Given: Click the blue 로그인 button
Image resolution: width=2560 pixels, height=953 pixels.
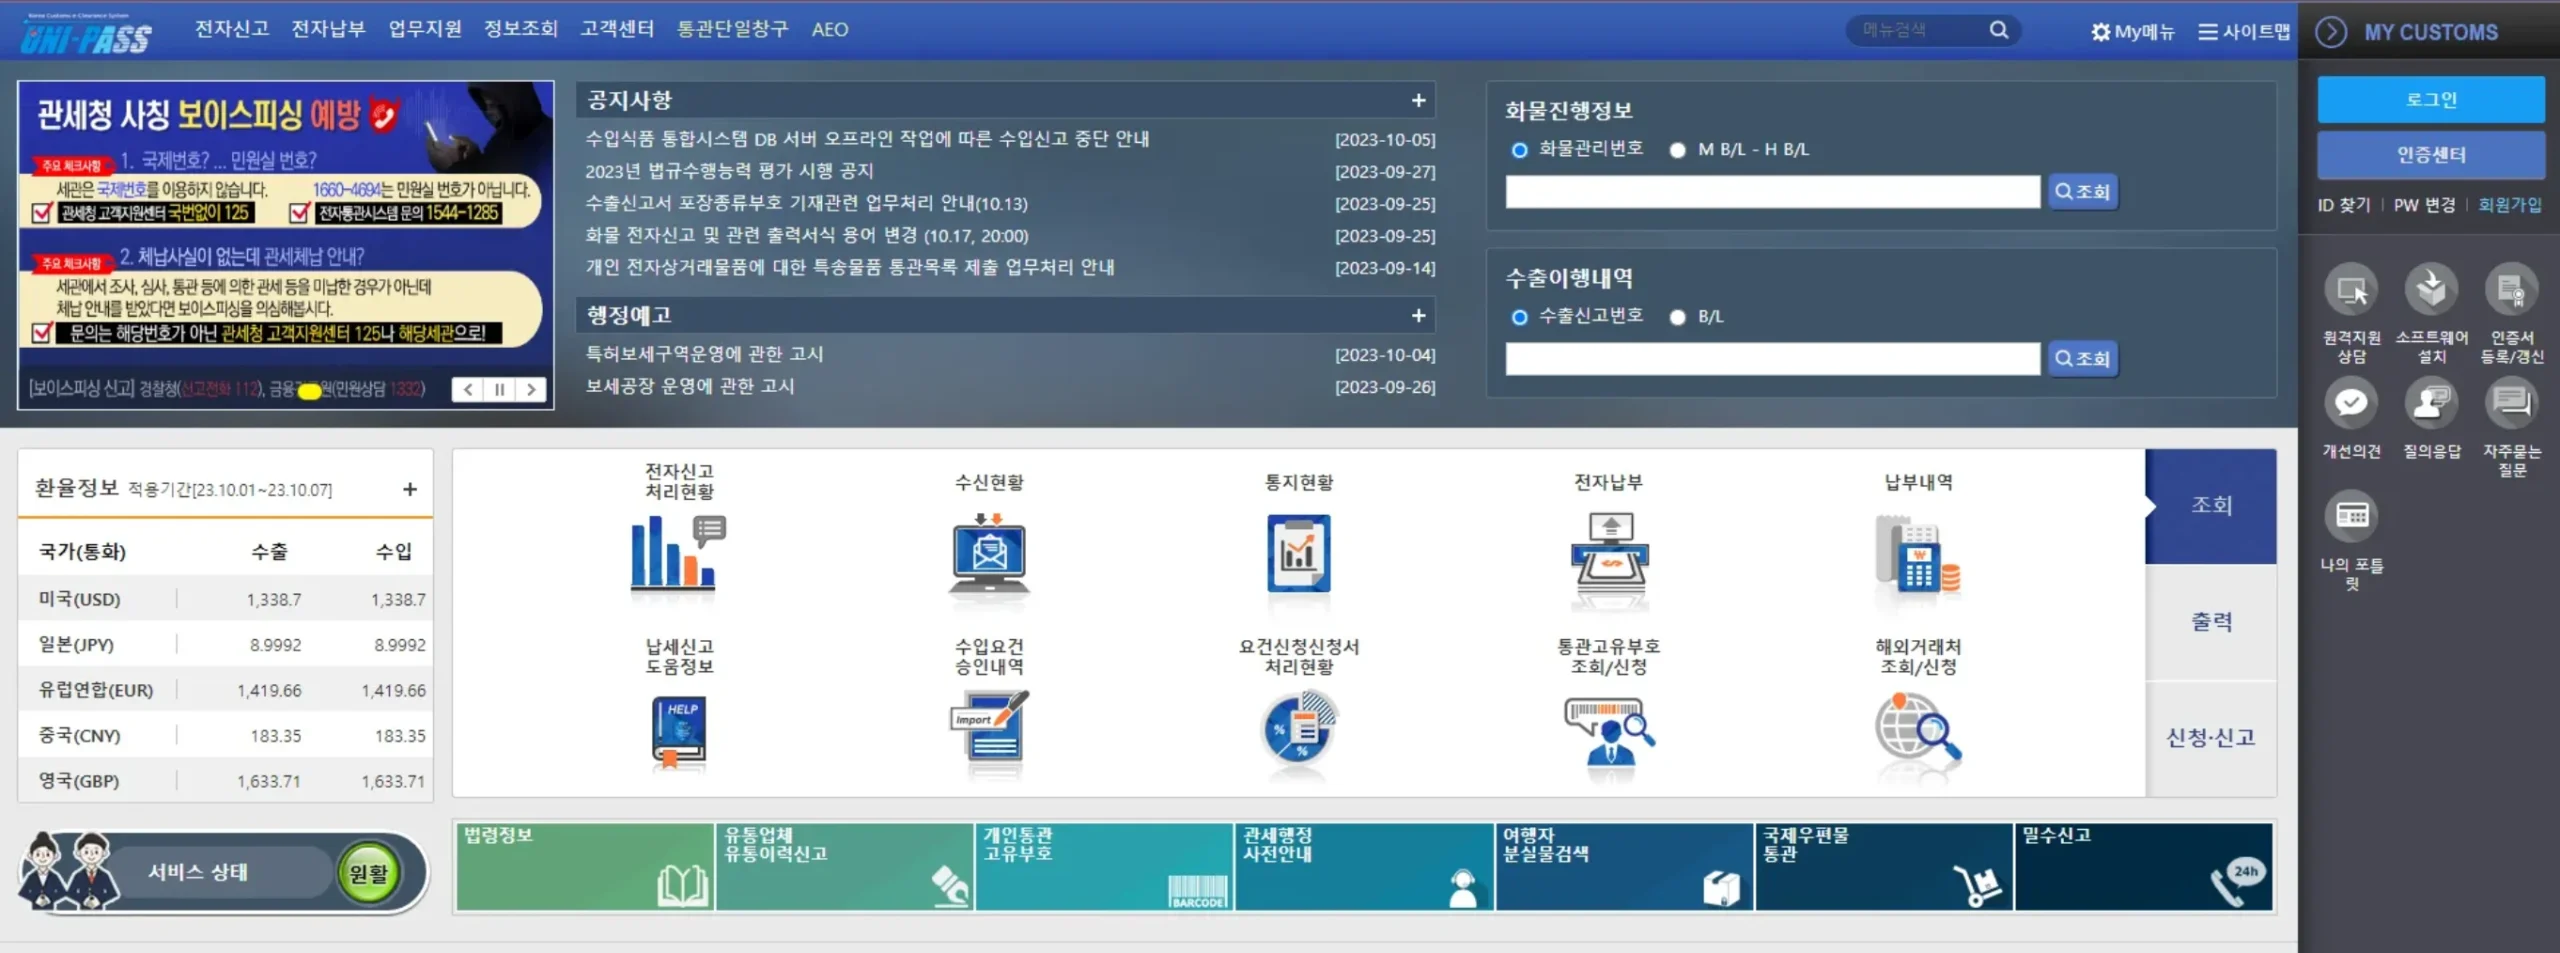Looking at the screenshot, I should point(2430,100).
